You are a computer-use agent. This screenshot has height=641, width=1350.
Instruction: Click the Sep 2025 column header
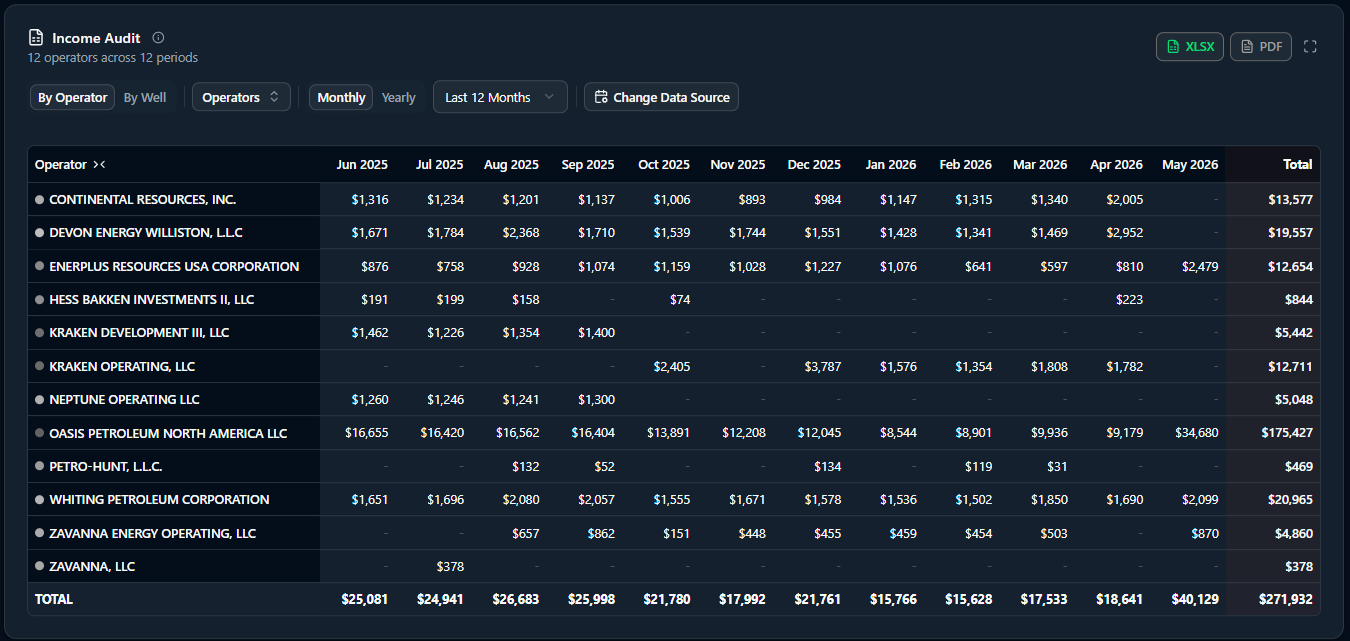pos(588,165)
